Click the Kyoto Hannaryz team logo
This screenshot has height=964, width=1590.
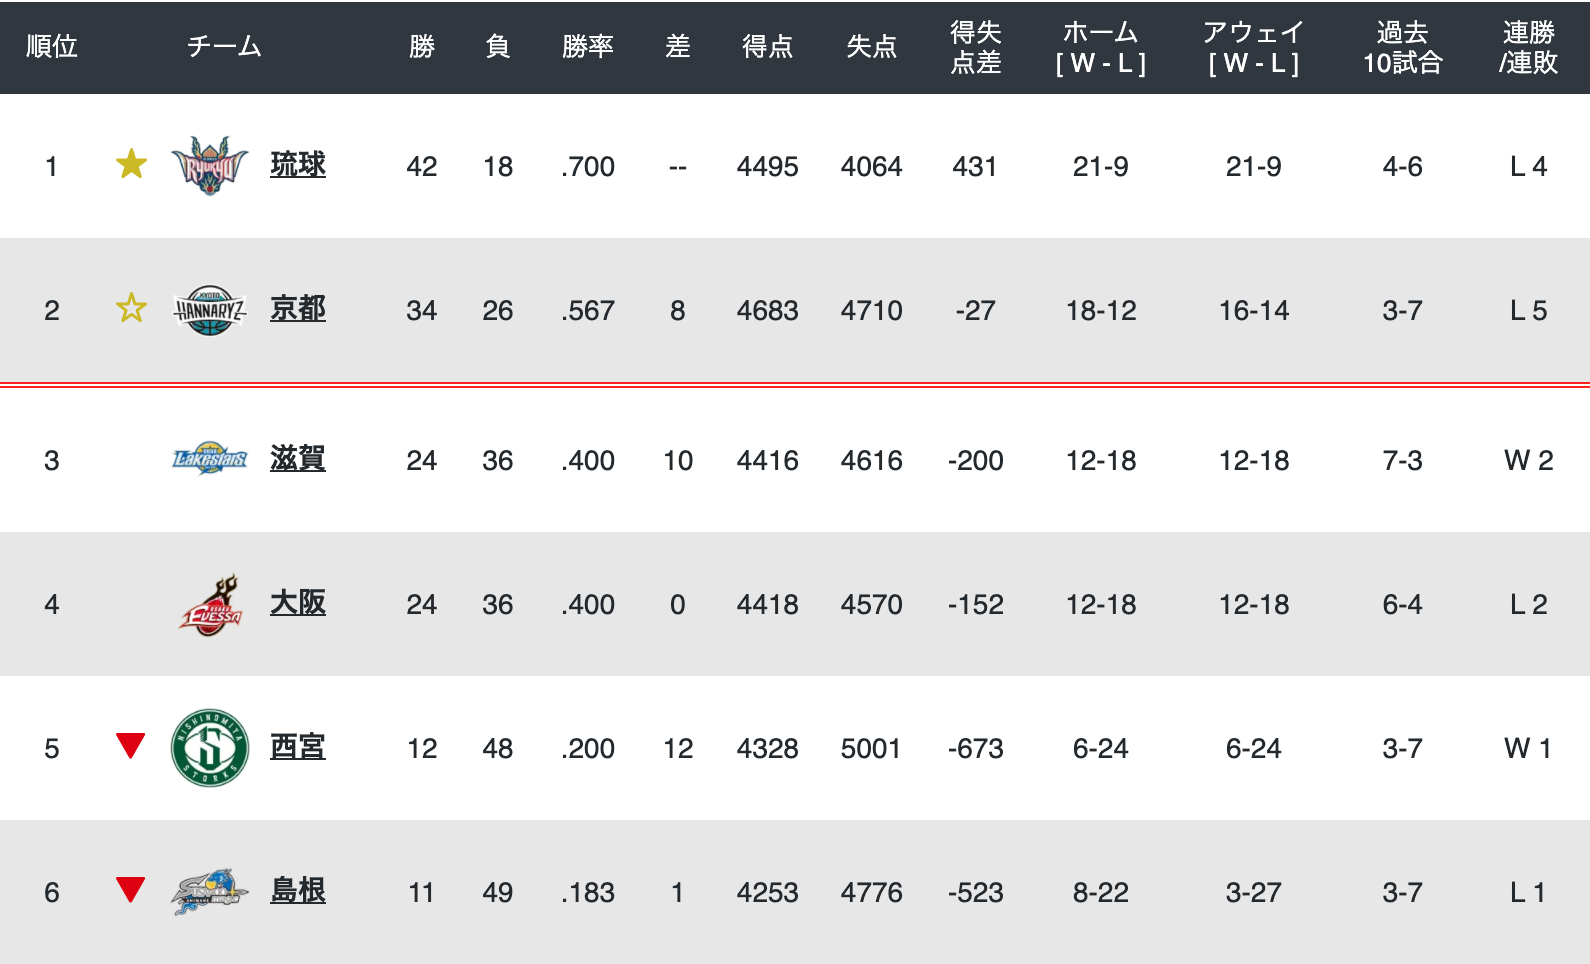210,310
